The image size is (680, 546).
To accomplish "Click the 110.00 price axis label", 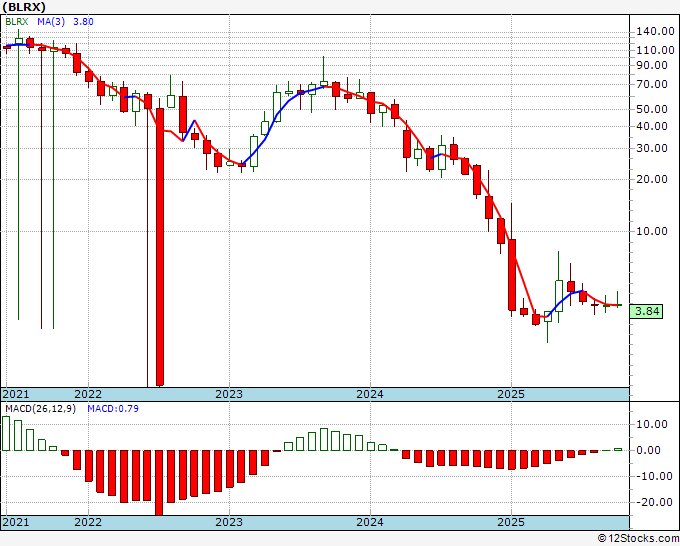I will [x=655, y=50].
